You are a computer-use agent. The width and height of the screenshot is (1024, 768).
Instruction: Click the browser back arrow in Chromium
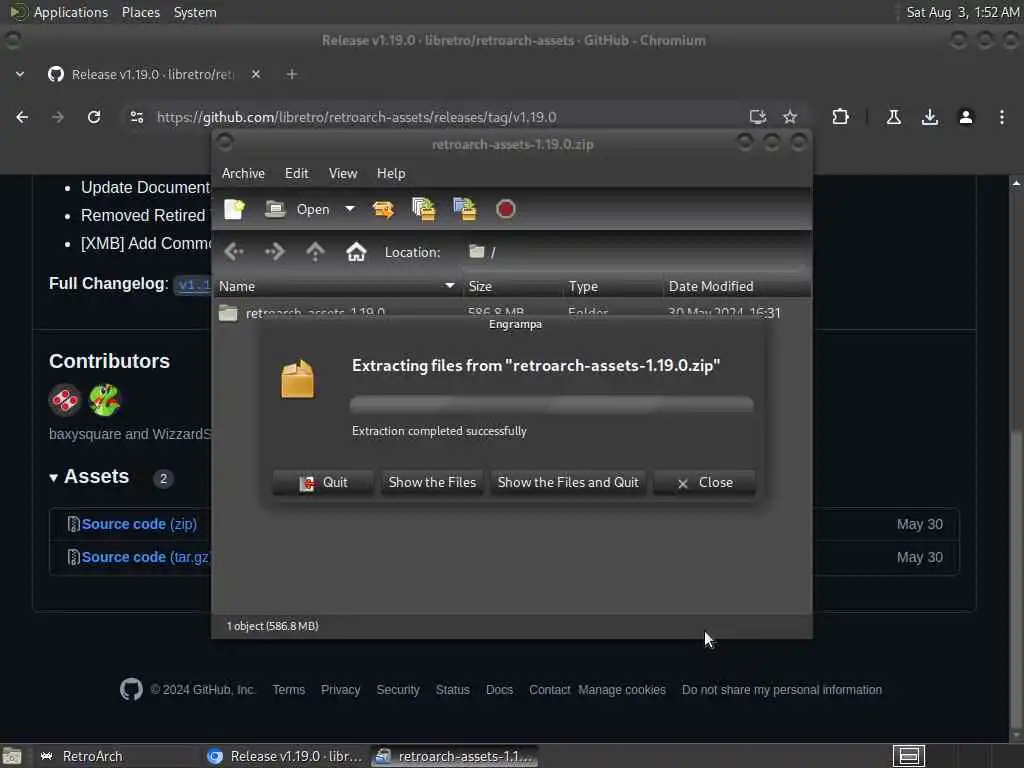[x=22, y=117]
